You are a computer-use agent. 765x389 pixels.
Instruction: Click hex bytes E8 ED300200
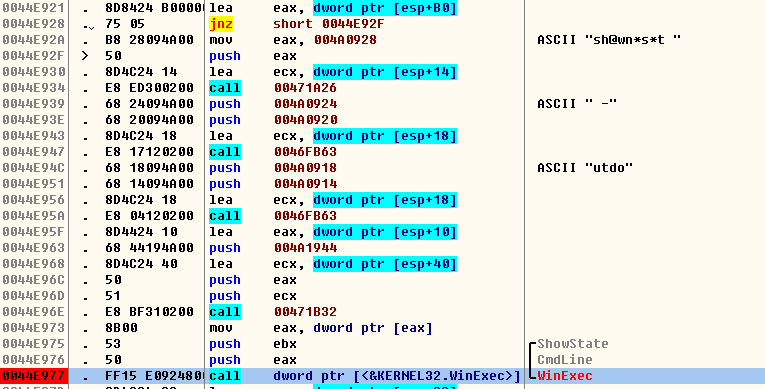[x=149, y=88]
